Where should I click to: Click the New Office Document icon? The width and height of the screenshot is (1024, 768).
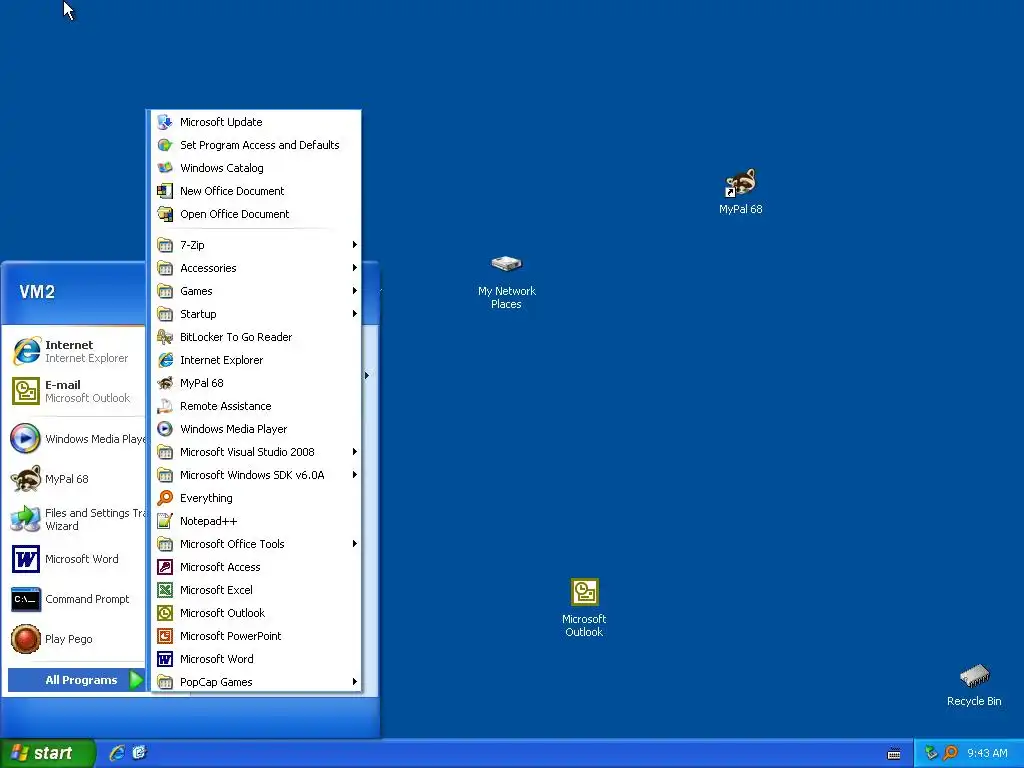pos(165,191)
